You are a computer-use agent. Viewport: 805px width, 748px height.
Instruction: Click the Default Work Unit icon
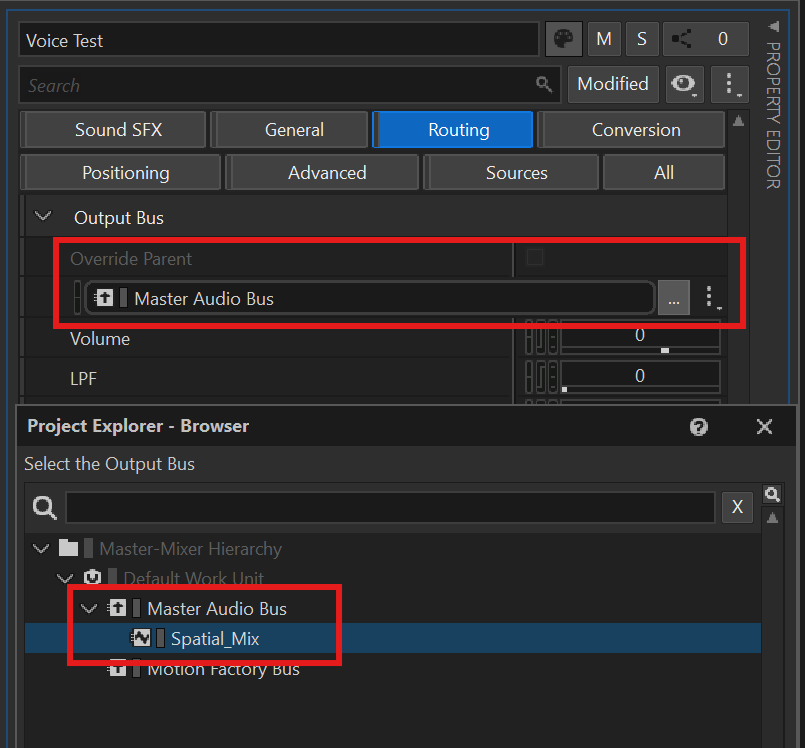click(x=93, y=578)
